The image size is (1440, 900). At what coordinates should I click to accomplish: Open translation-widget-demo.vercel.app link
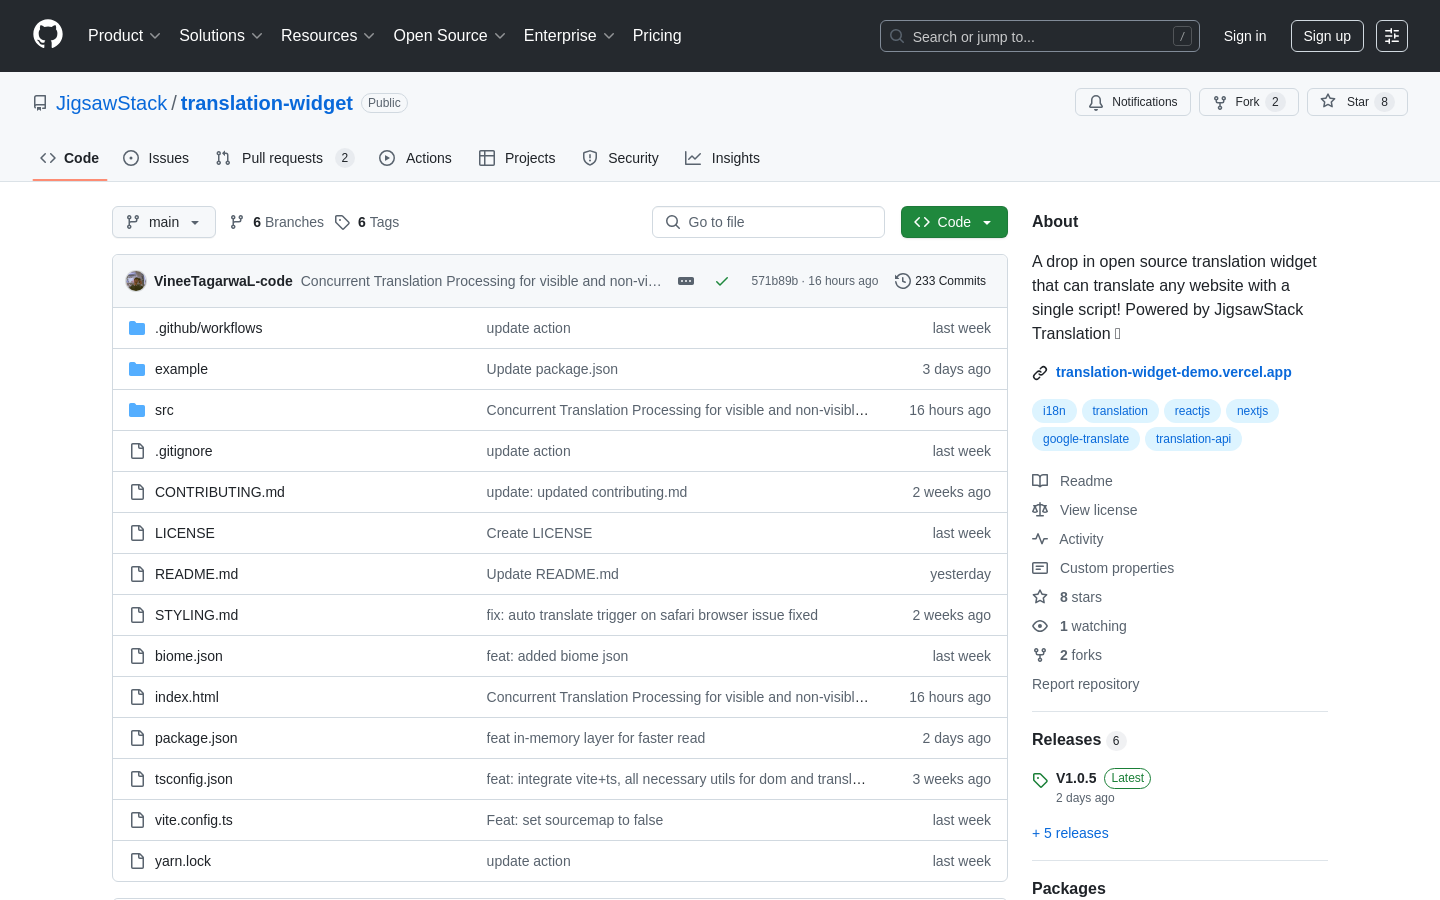[1174, 372]
